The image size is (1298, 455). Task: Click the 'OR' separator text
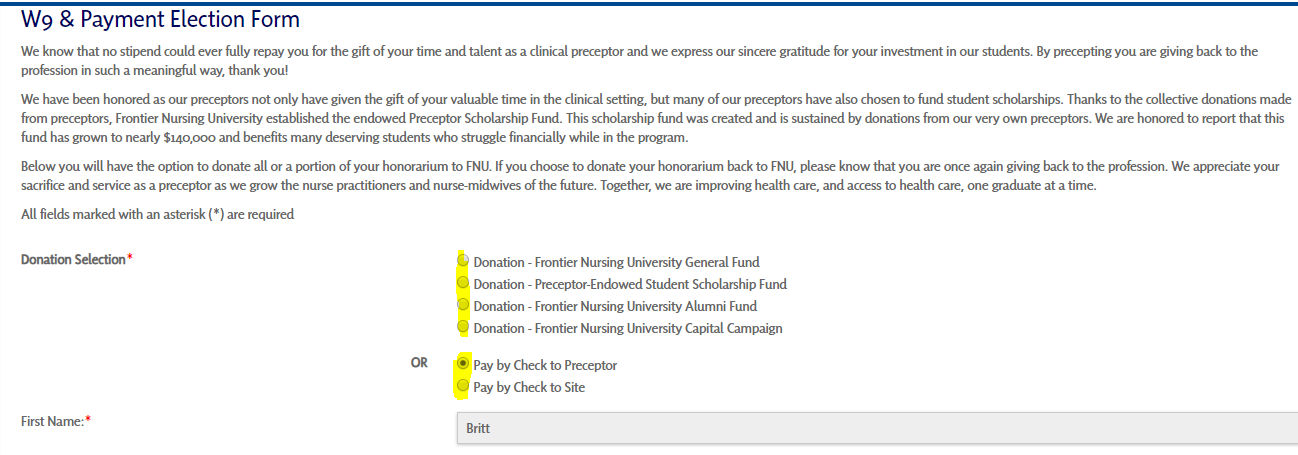pos(419,363)
